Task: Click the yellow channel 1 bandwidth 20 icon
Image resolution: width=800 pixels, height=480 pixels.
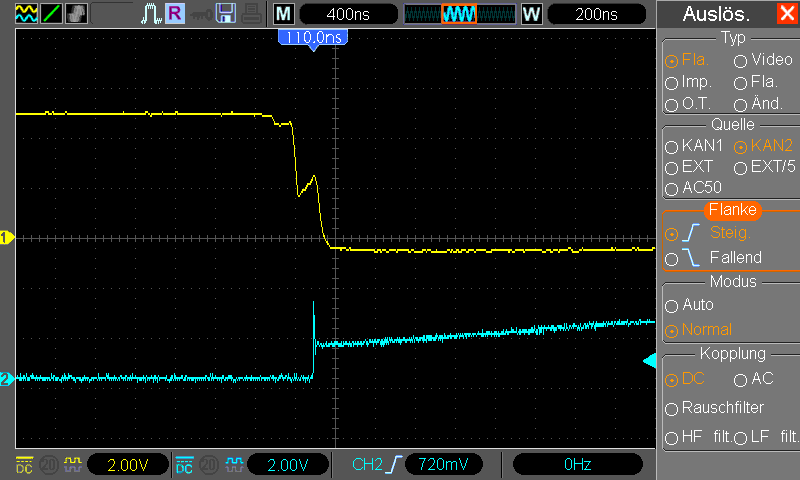Action: tap(48, 465)
